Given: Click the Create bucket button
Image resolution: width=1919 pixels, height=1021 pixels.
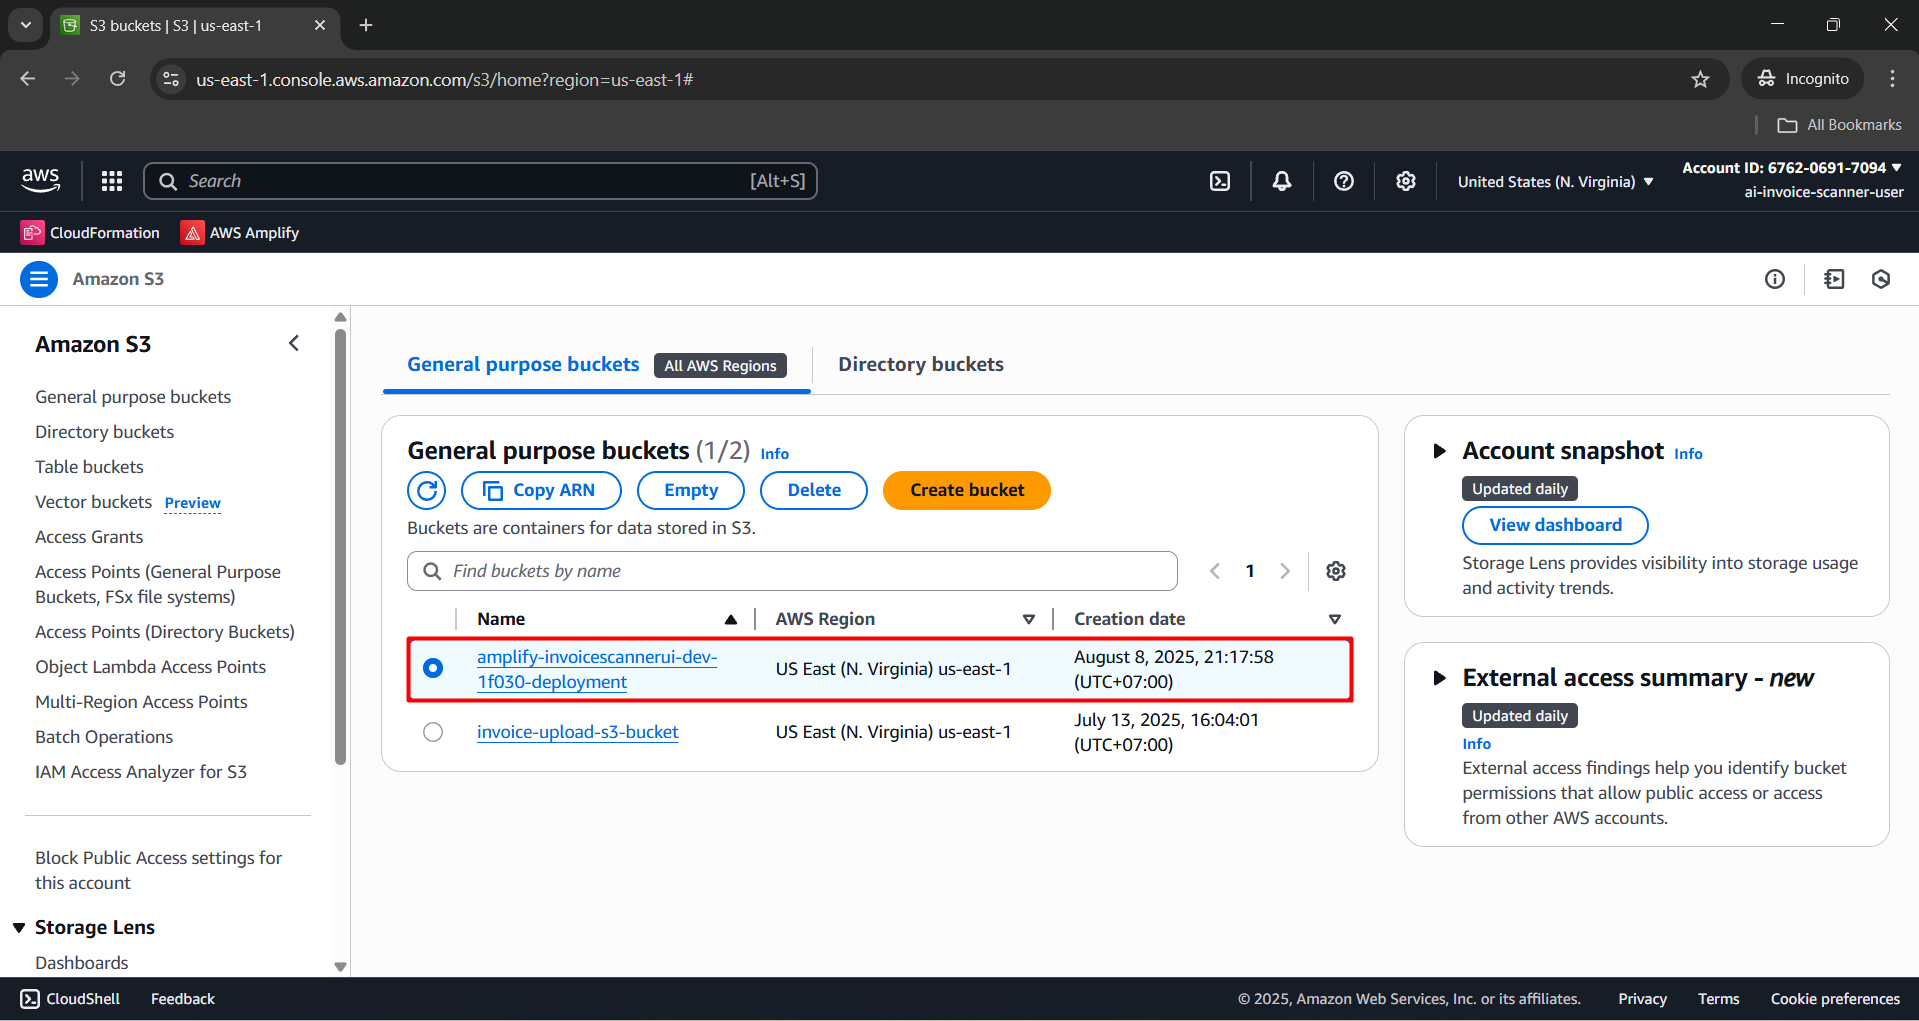Looking at the screenshot, I should (x=966, y=490).
